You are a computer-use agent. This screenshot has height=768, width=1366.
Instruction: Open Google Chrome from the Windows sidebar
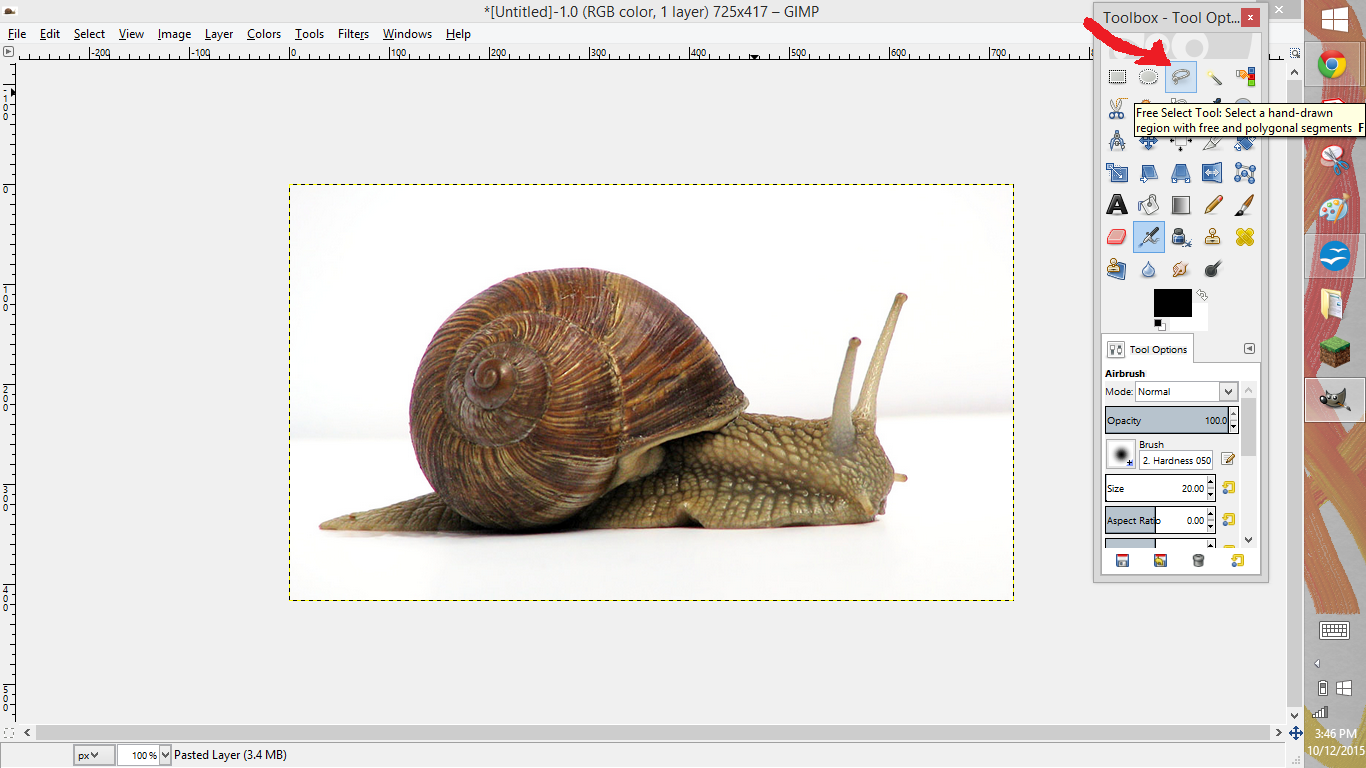pos(1334,66)
